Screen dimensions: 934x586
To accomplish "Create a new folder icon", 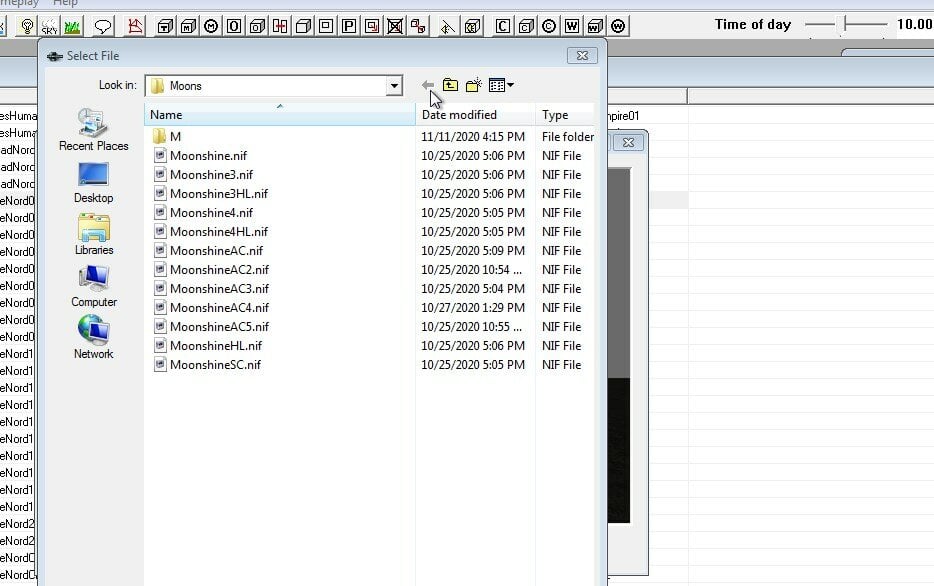I will tap(474, 85).
